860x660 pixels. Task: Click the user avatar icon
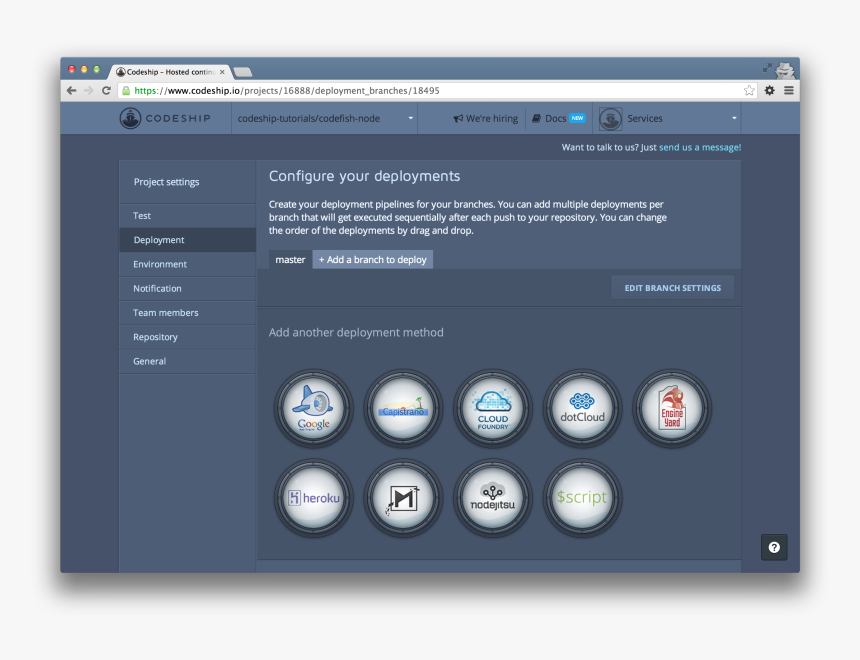coord(610,119)
